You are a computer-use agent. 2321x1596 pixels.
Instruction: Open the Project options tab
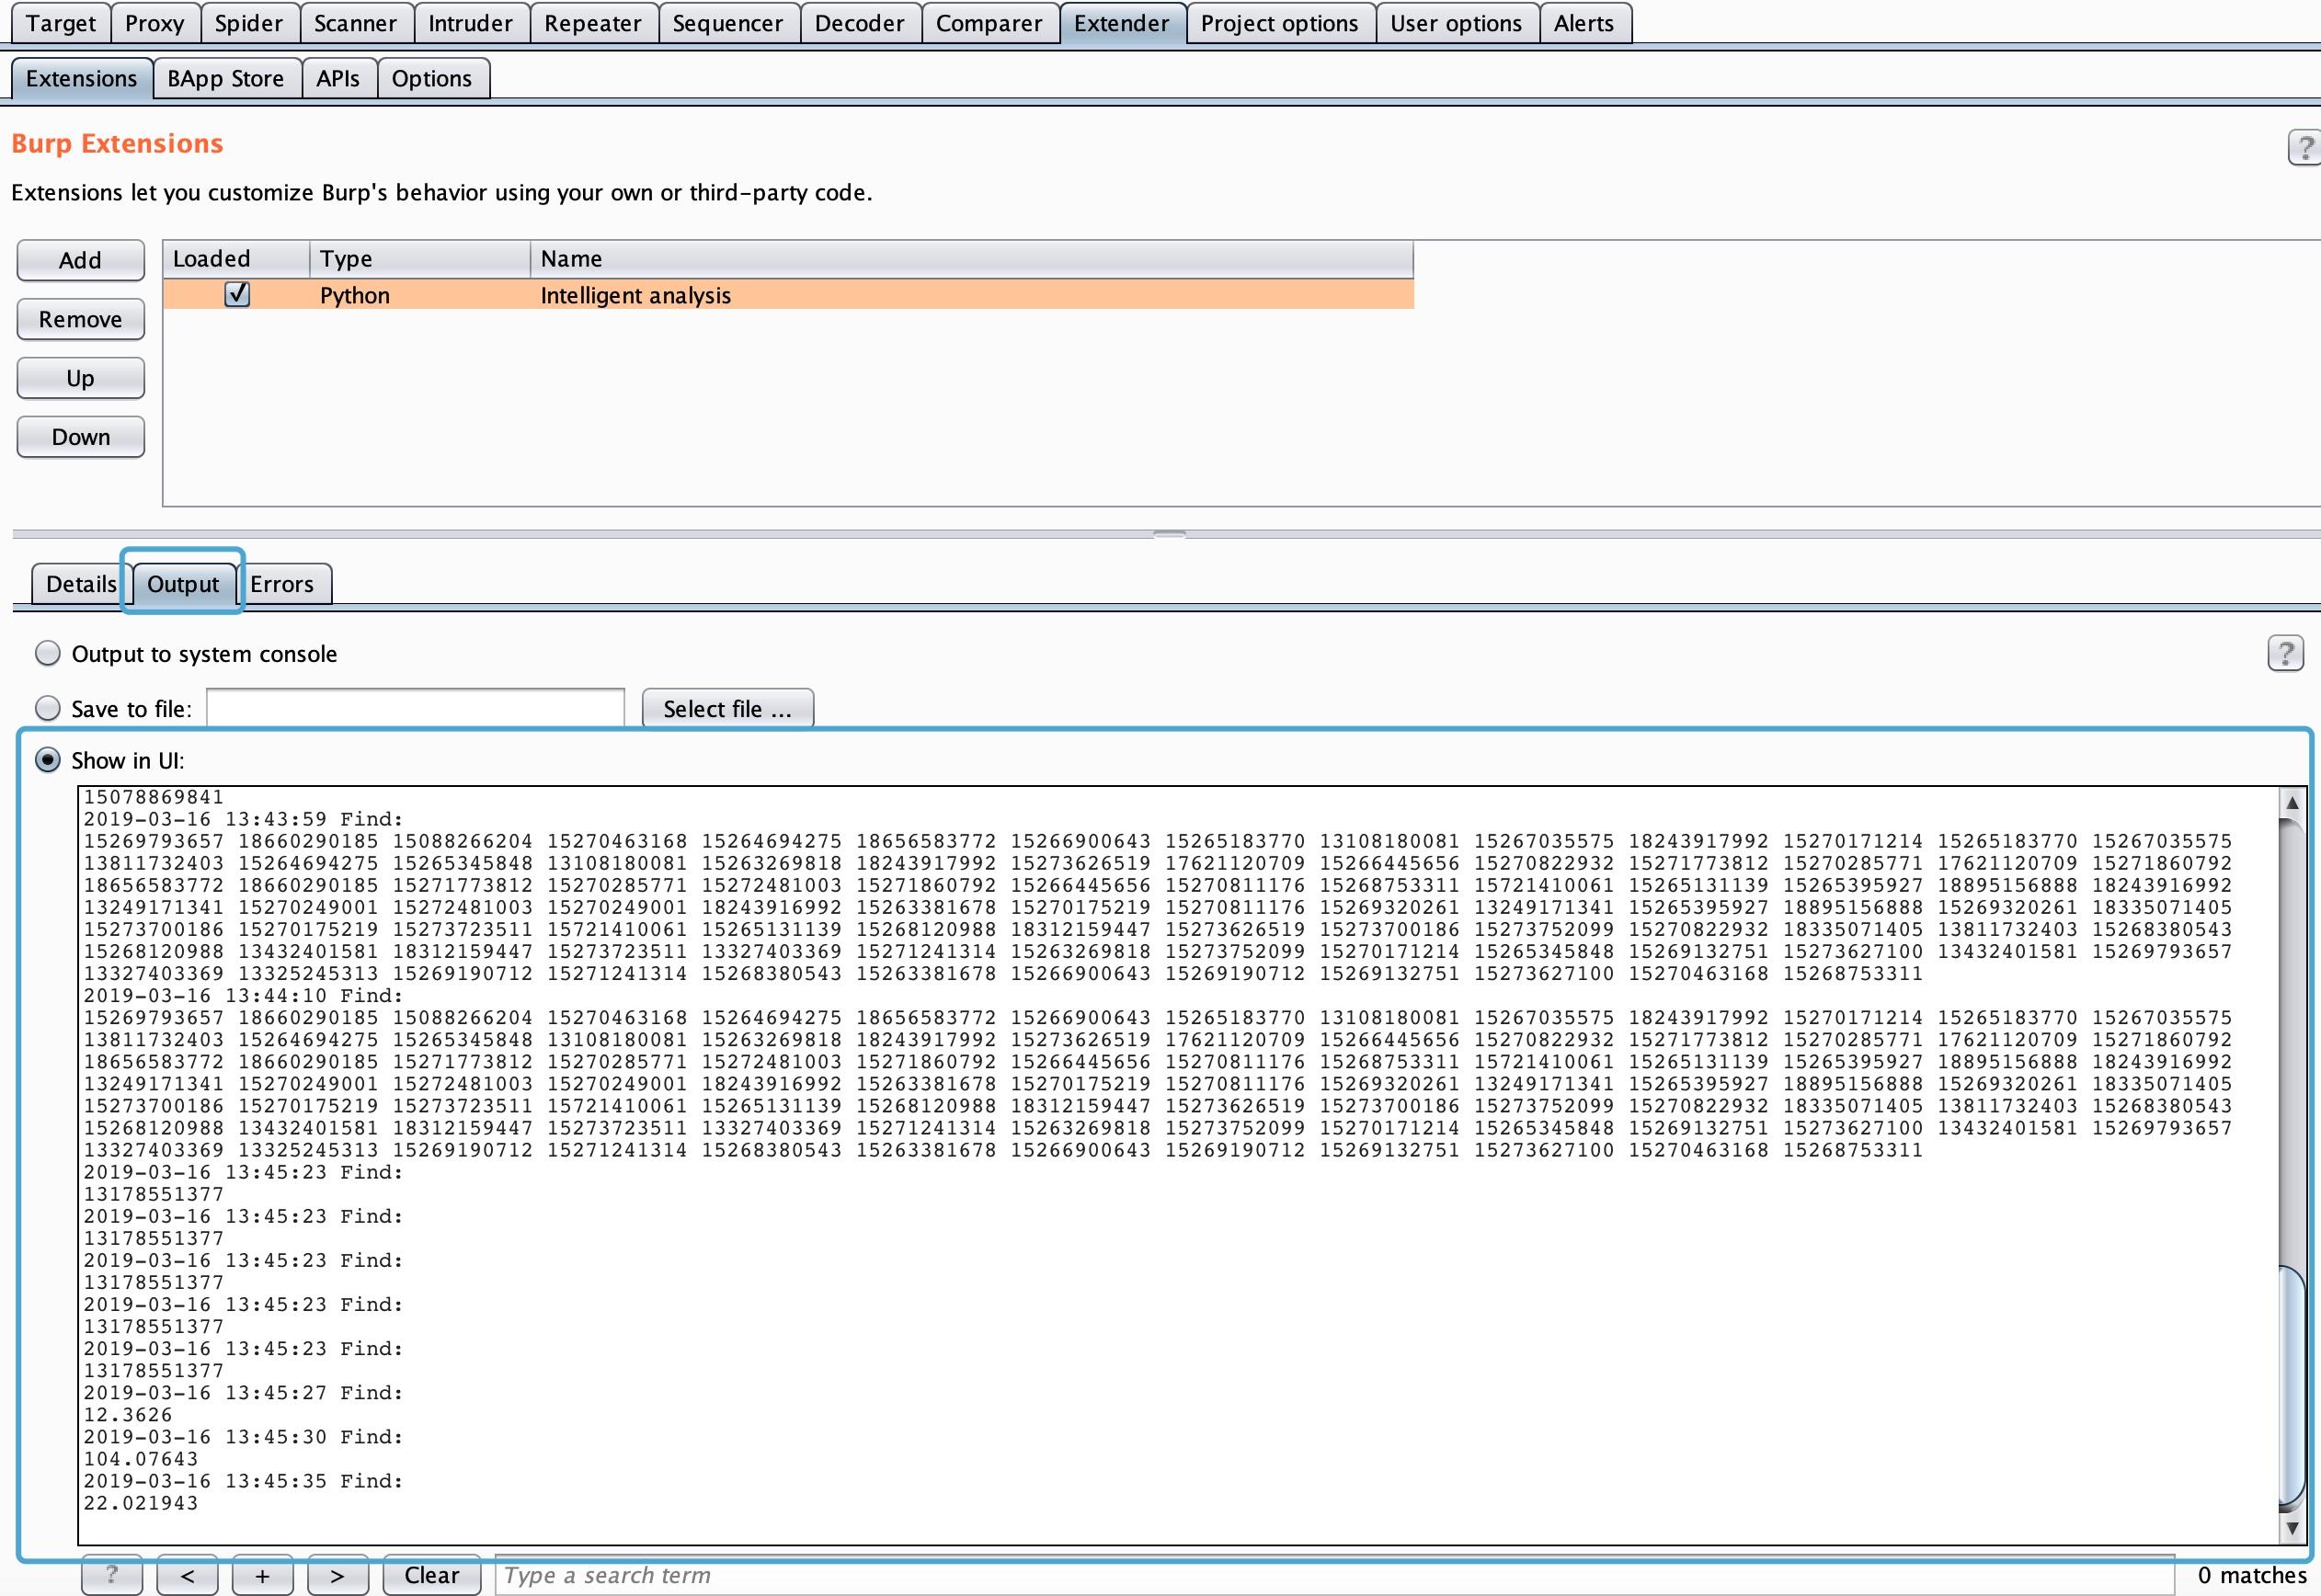tap(1280, 23)
